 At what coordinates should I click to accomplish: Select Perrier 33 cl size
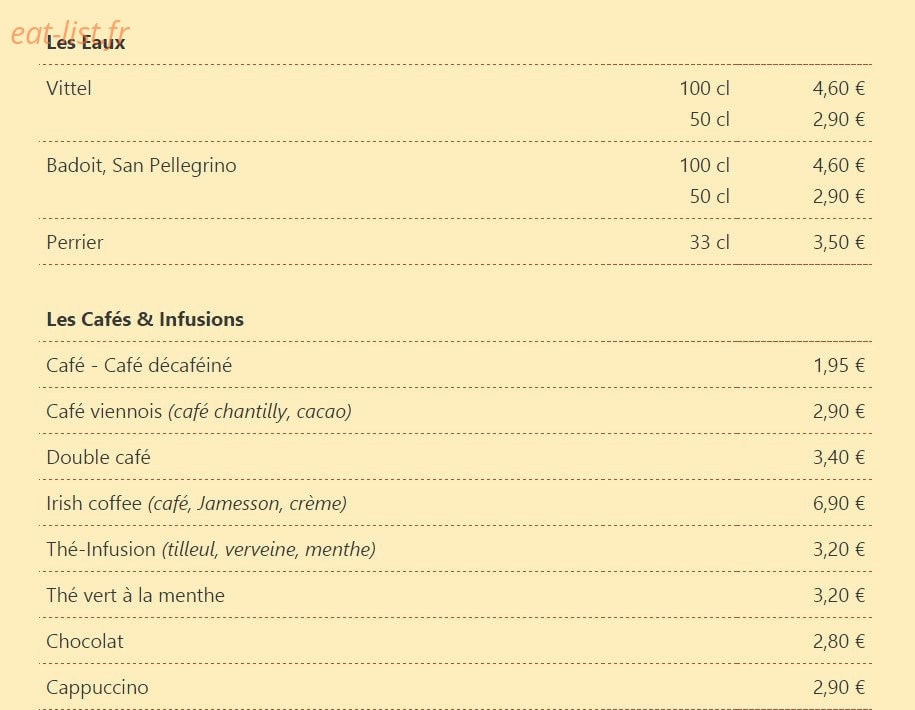[x=710, y=242]
